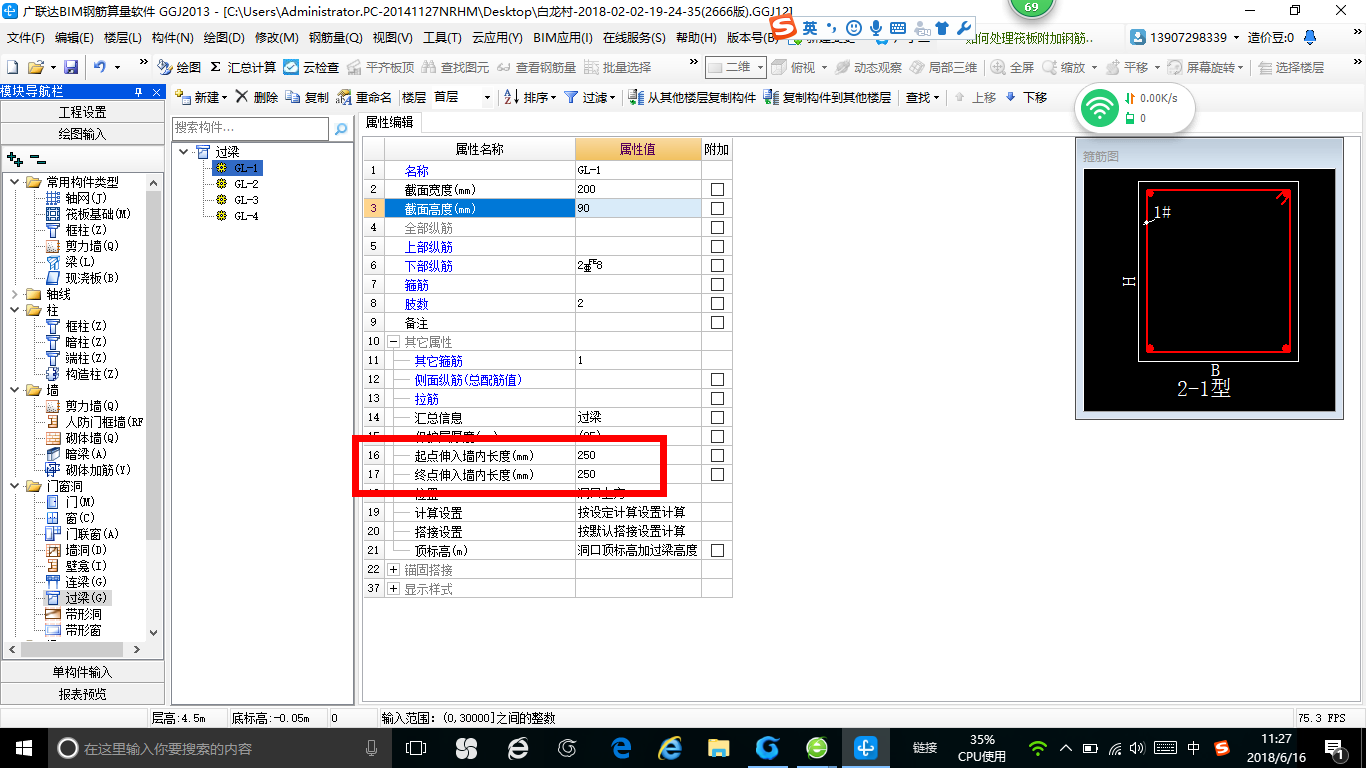
Task: Open the 排序 sort options
Action: (x=529, y=97)
